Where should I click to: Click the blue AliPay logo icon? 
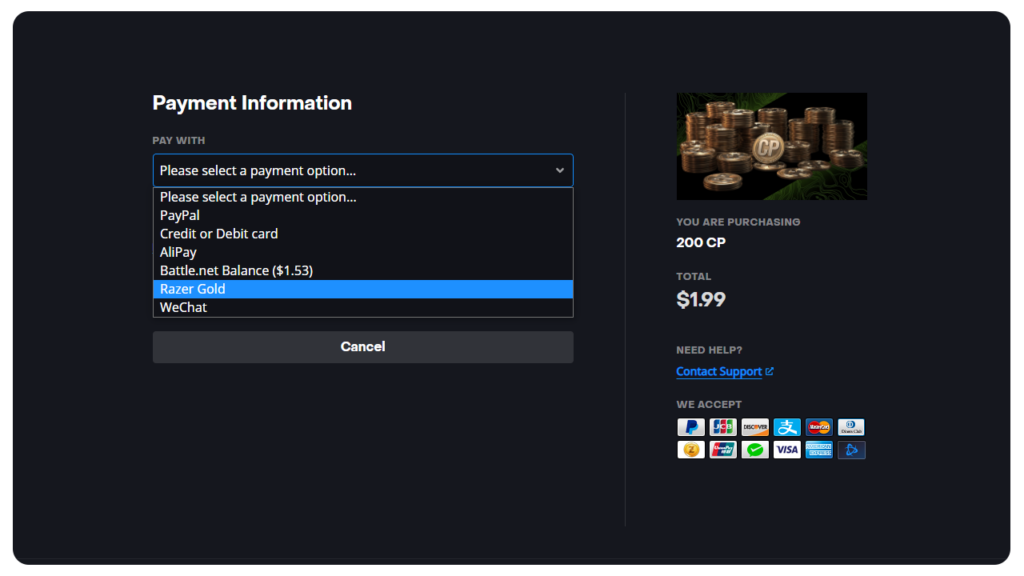coord(787,427)
